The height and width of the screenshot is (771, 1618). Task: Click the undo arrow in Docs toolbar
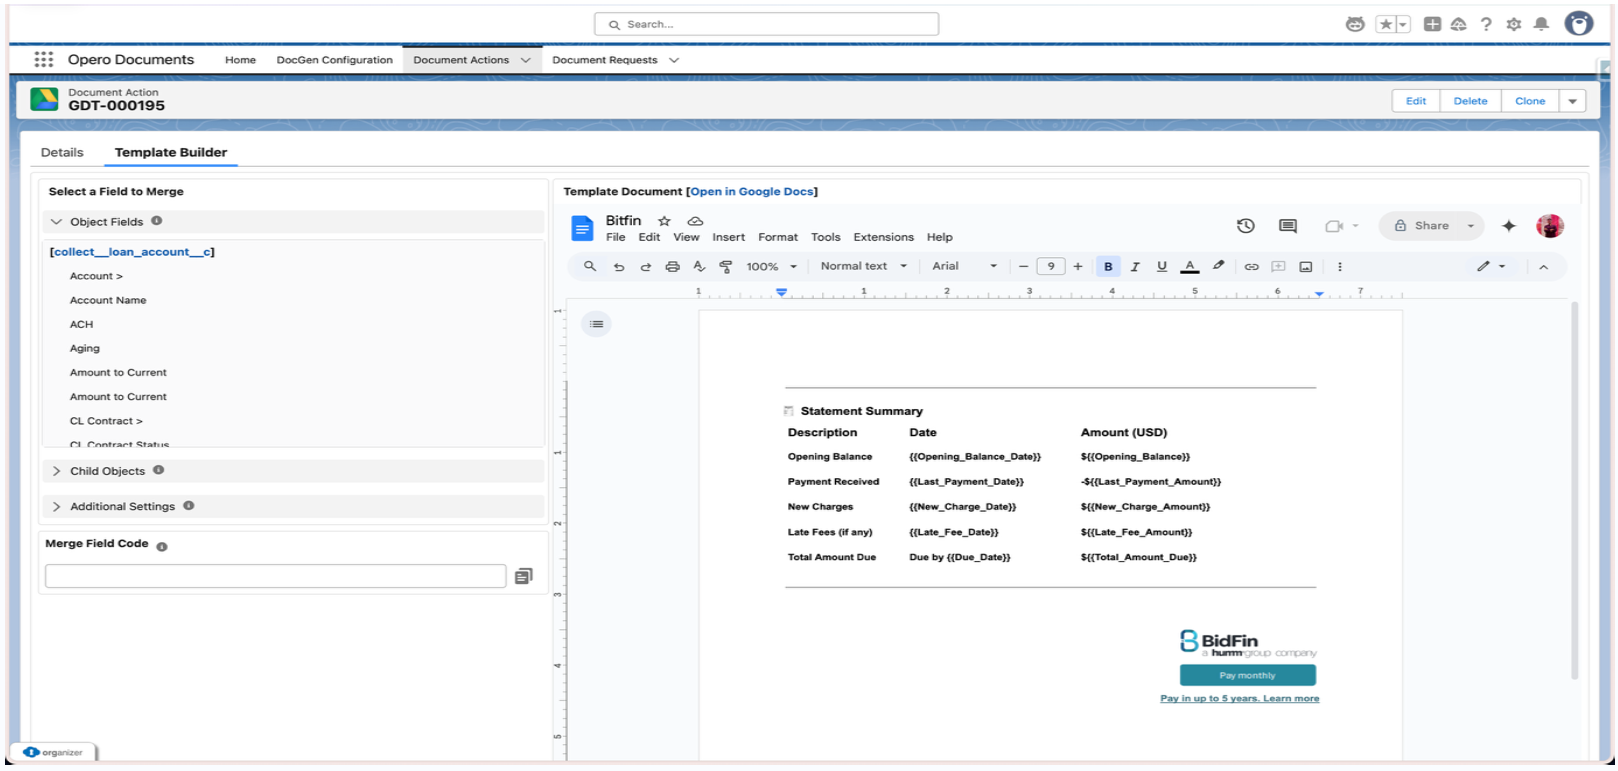[619, 267]
